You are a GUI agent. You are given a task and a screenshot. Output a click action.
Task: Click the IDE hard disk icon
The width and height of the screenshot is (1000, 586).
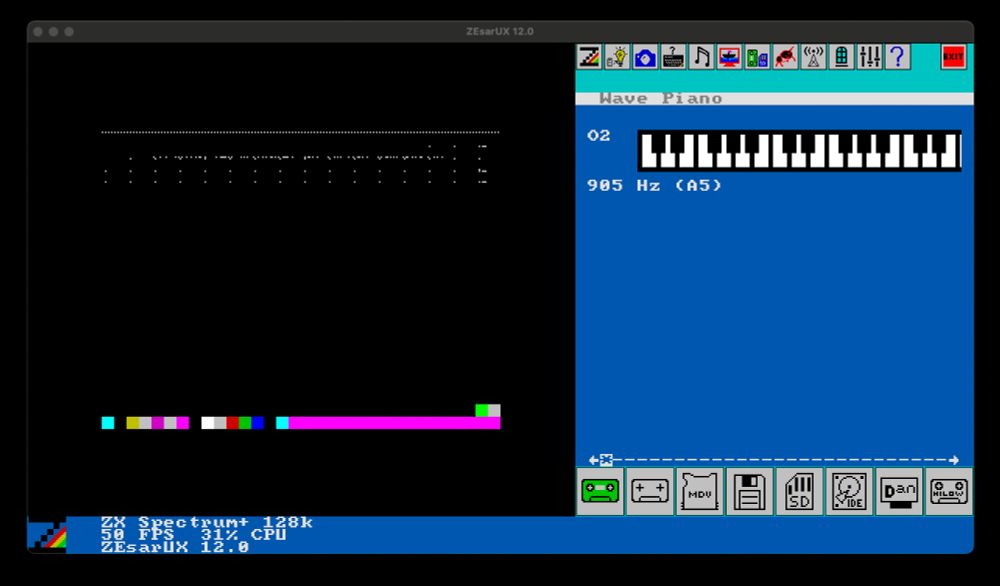point(849,491)
